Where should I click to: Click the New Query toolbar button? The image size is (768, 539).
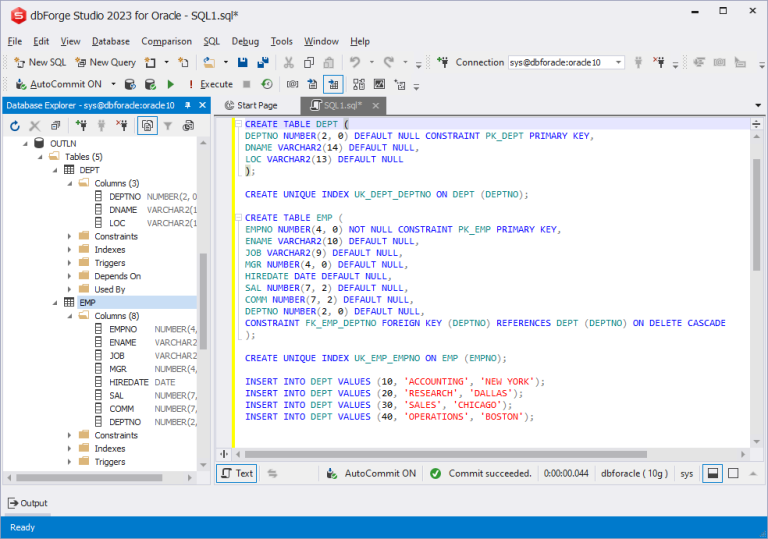coord(105,62)
